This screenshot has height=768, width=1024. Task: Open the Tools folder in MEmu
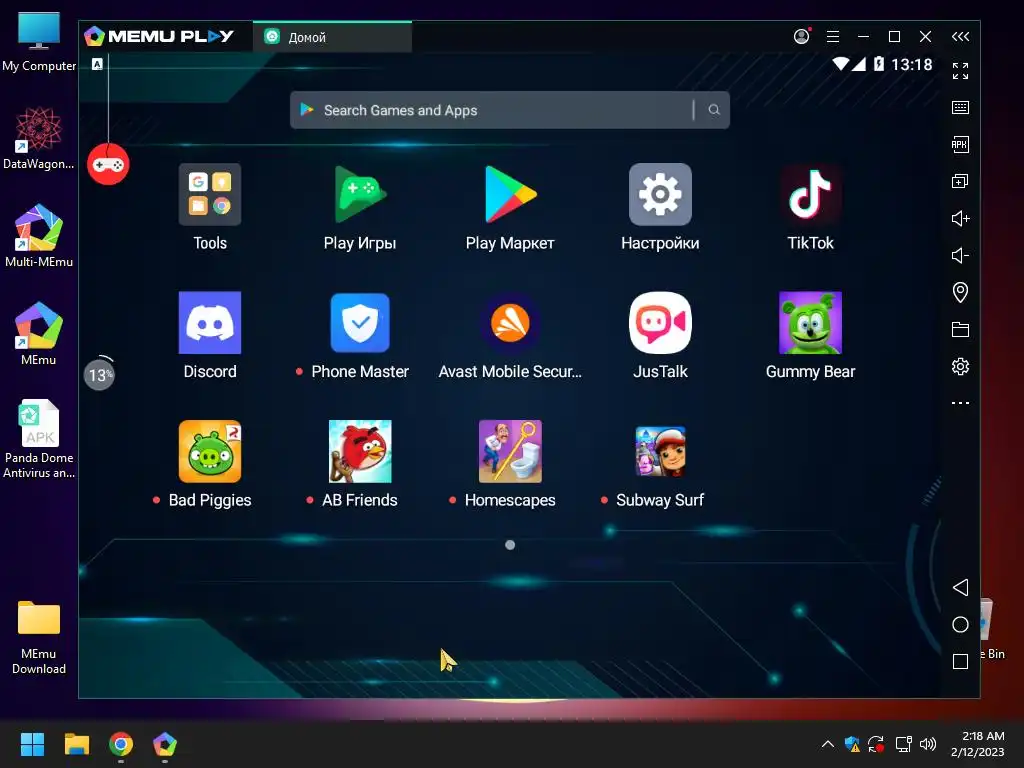[210, 195]
